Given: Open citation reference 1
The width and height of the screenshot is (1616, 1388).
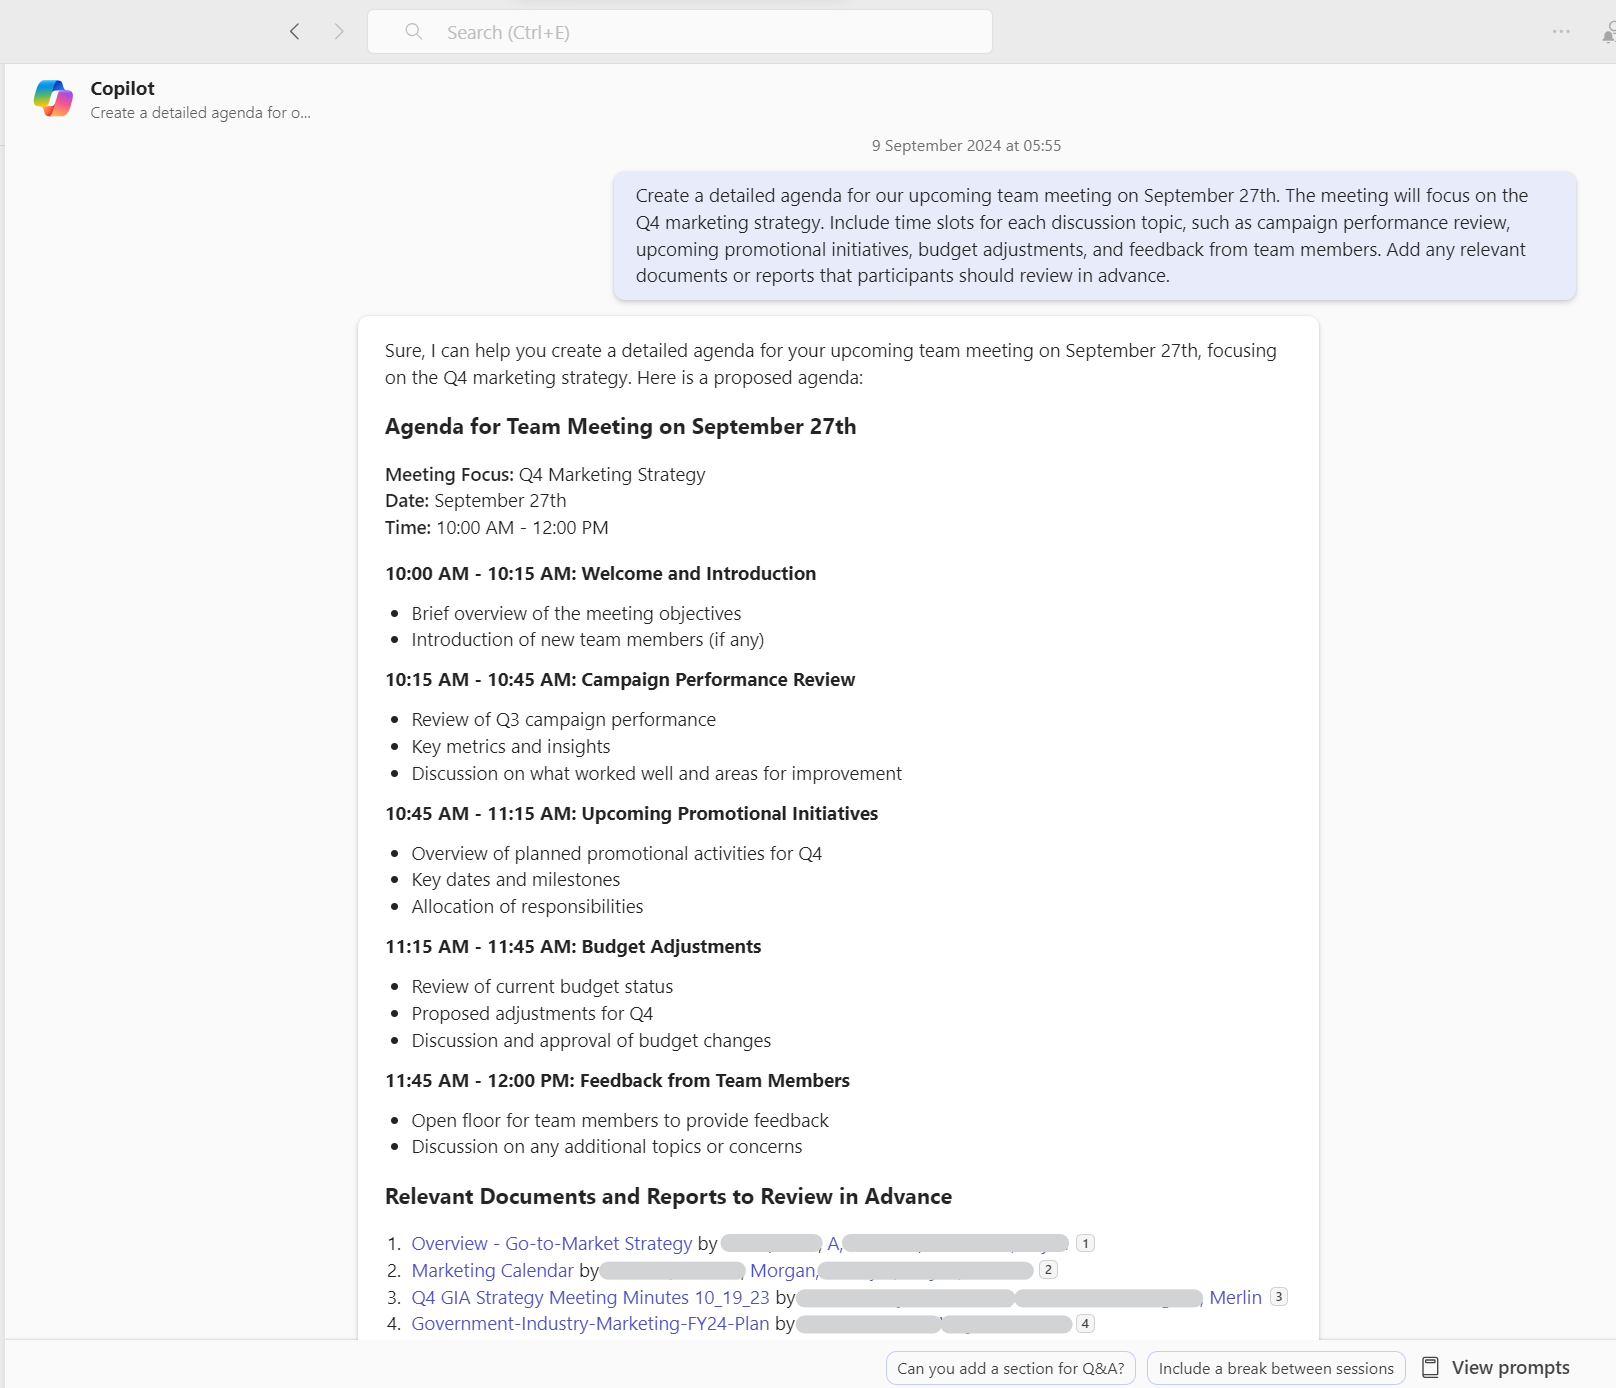Looking at the screenshot, I should click(x=1085, y=1244).
